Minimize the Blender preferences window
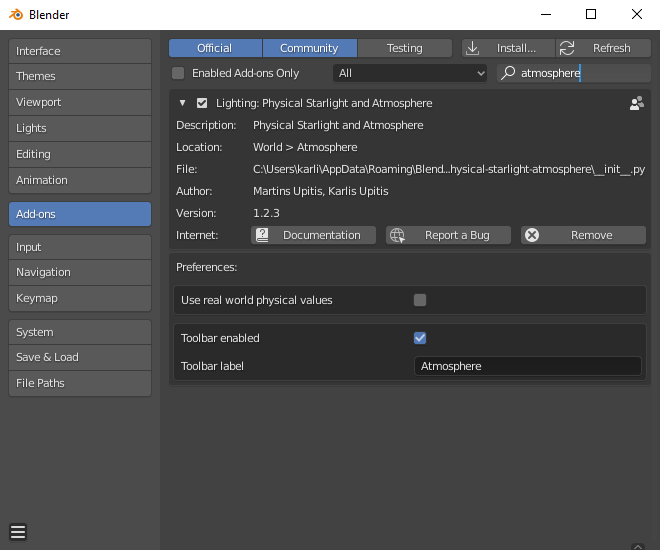Screen dimensions: 660x550 pyautogui.click(x=546, y=14)
